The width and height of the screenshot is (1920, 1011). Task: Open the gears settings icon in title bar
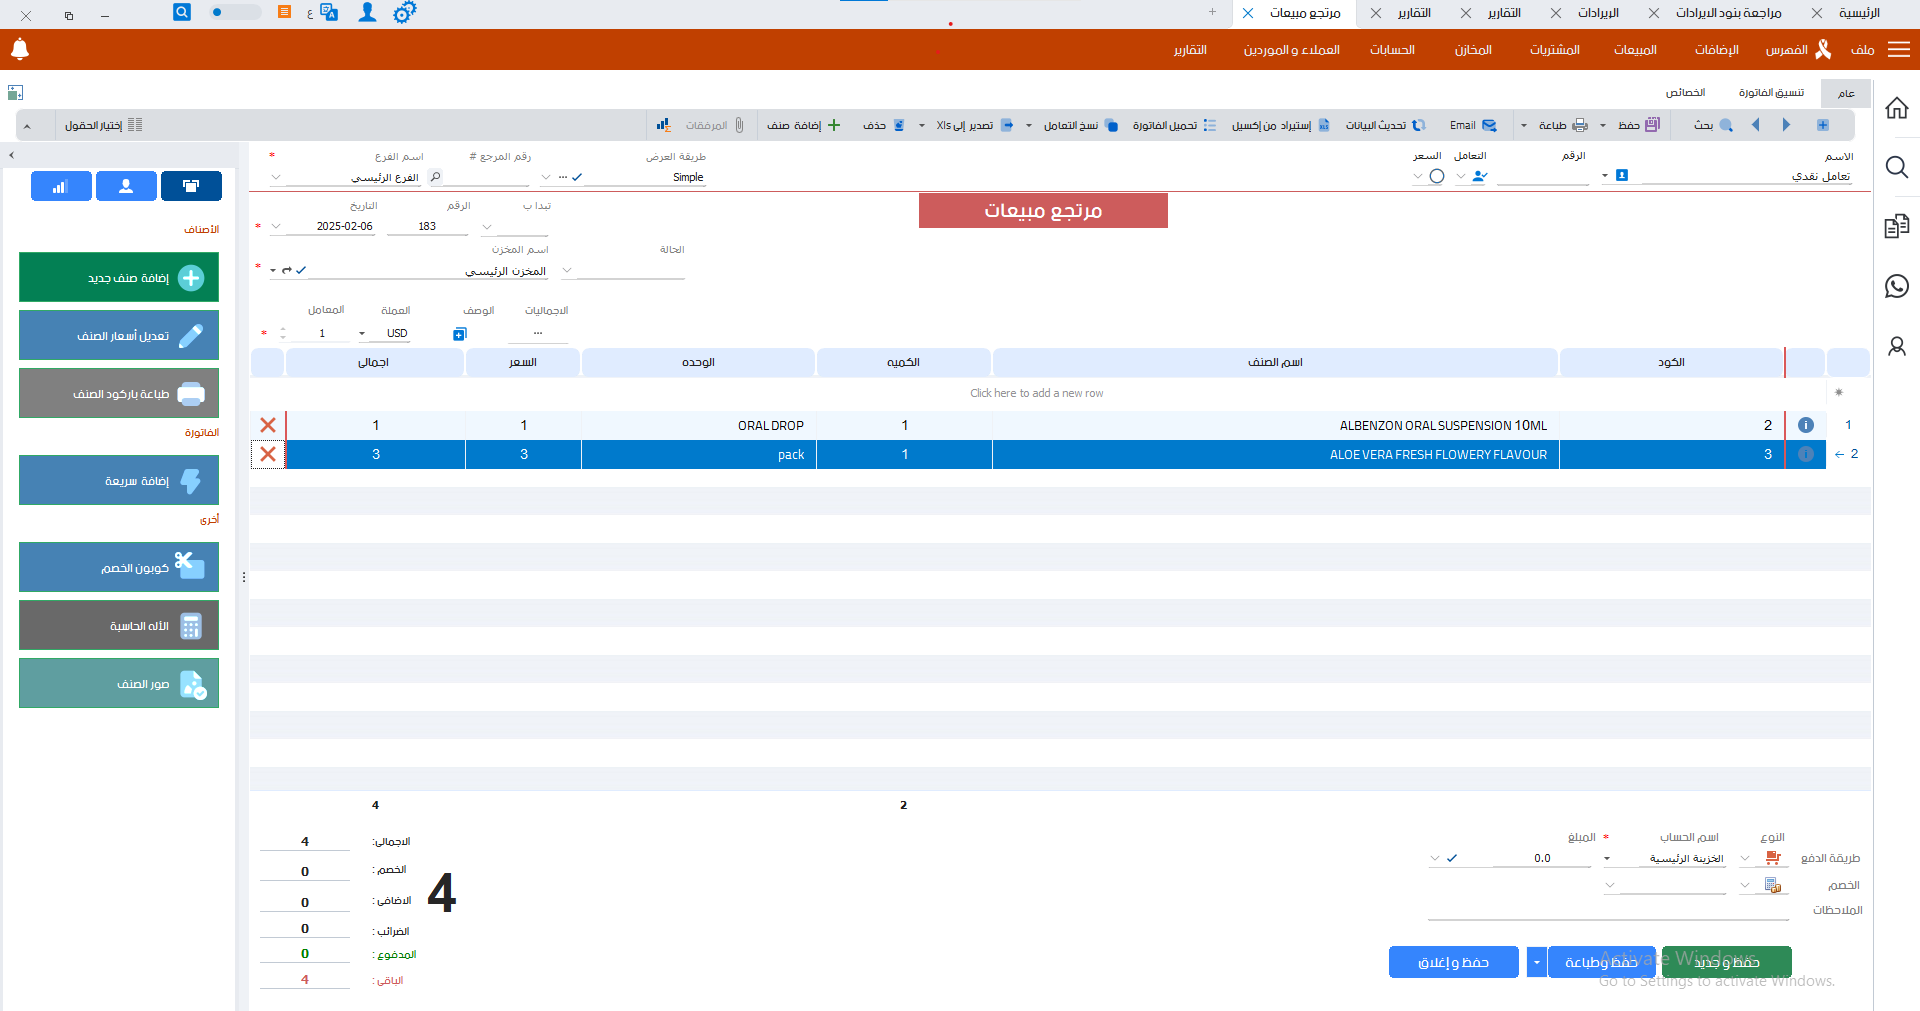click(404, 13)
